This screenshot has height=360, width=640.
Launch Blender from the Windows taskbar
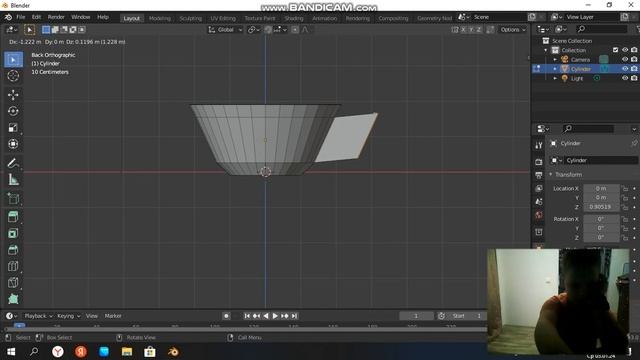(x=173, y=351)
